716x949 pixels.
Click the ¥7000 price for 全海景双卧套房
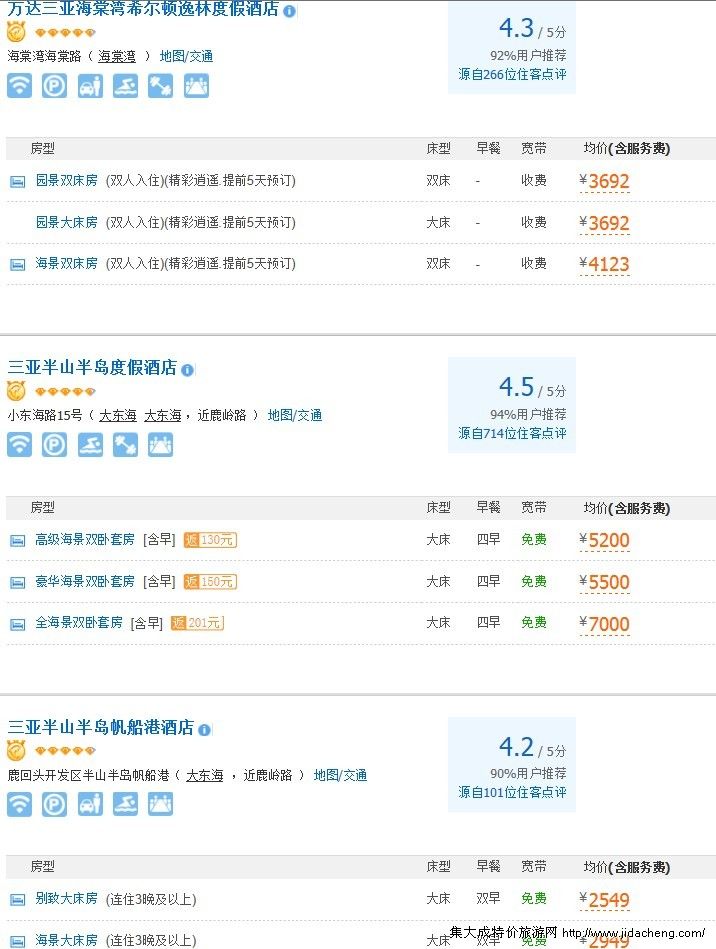(x=608, y=624)
